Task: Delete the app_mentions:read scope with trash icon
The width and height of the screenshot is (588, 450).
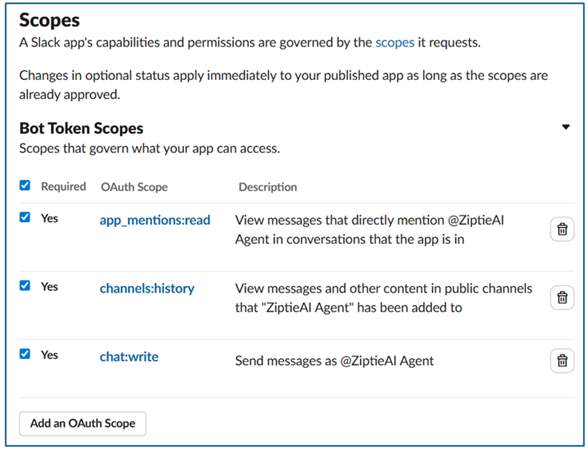Action: tap(562, 229)
